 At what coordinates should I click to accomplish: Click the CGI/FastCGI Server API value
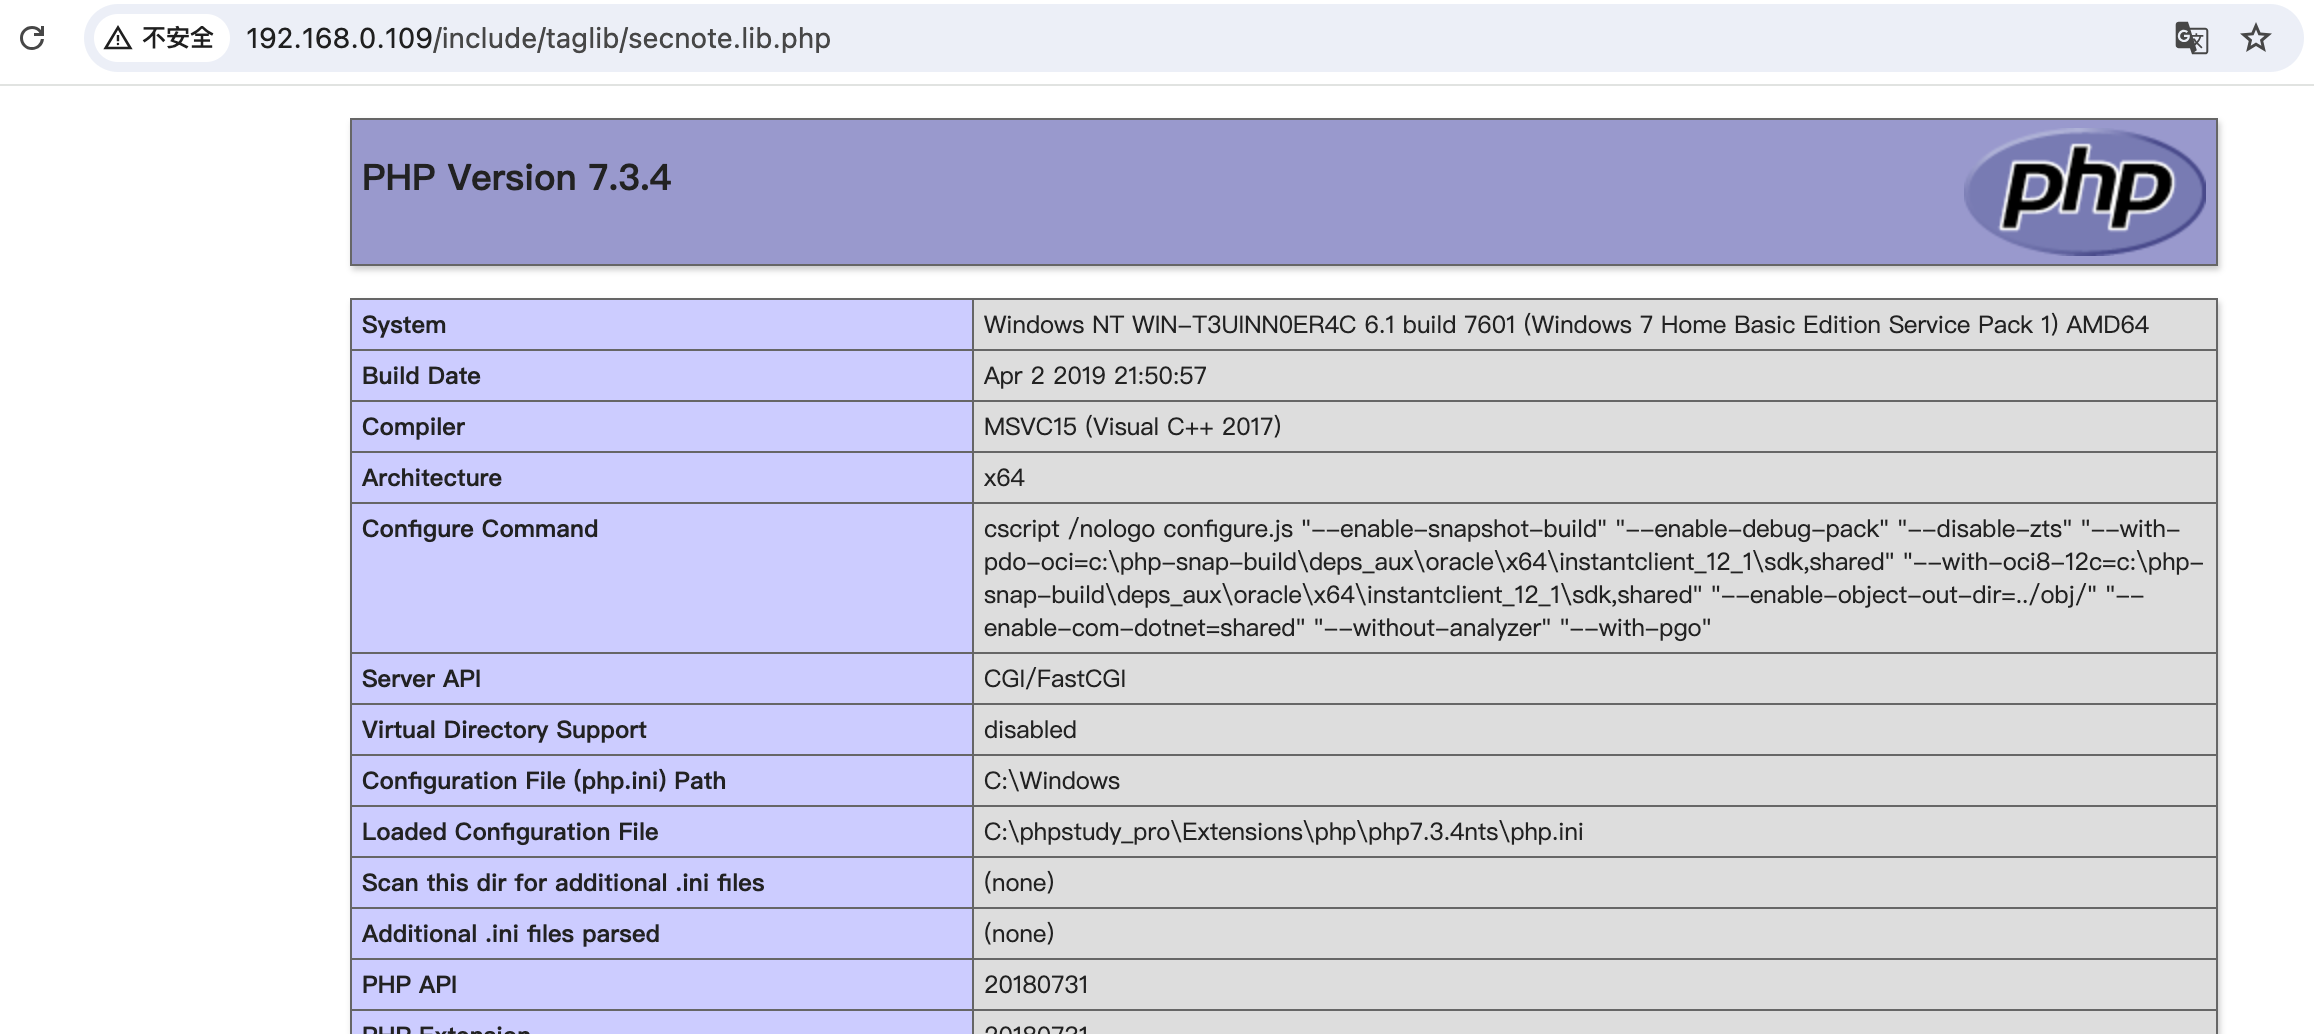click(1054, 678)
